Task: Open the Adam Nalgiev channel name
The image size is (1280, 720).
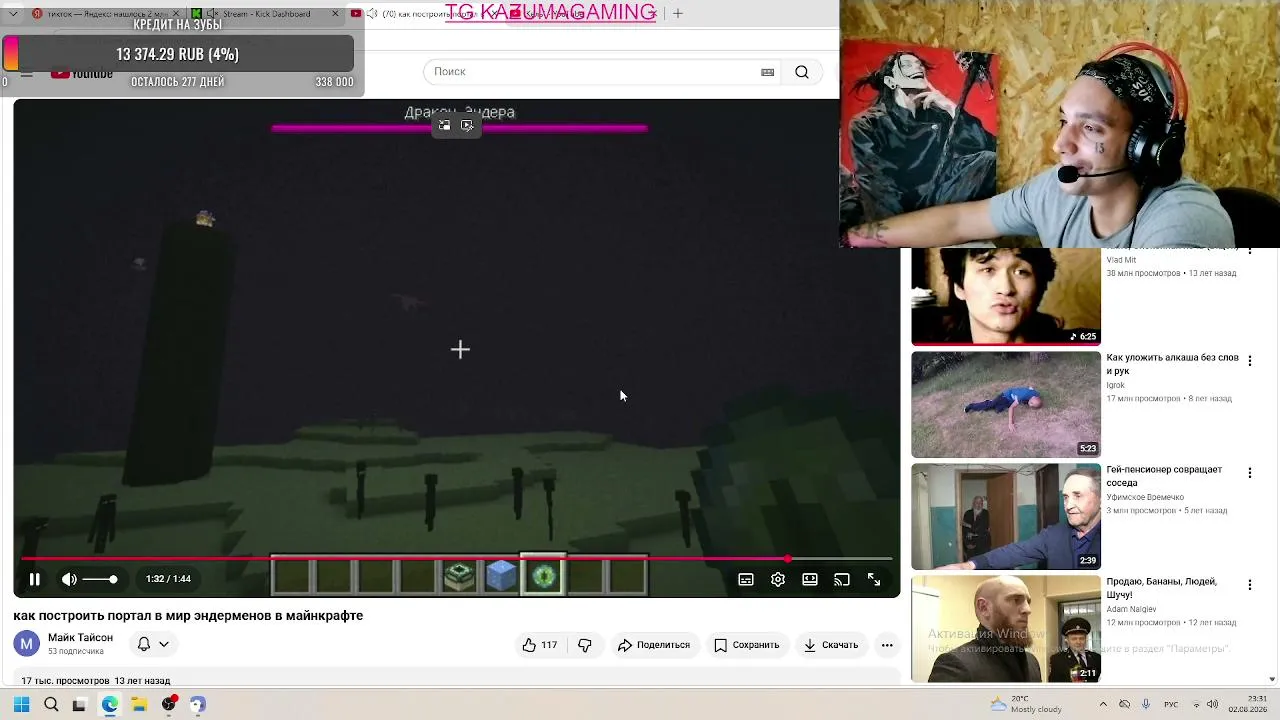Action: 1131,609
